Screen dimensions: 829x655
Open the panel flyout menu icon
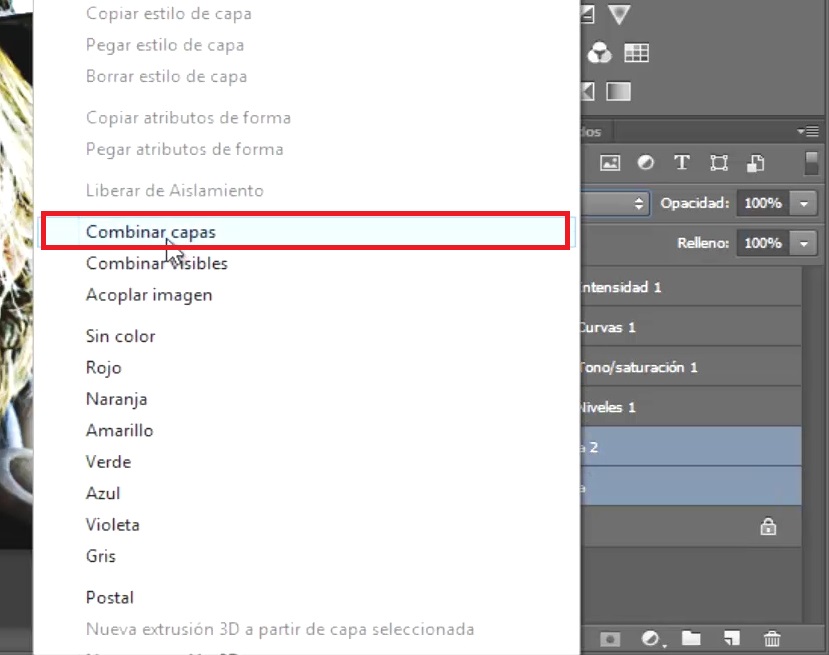pos(808,131)
